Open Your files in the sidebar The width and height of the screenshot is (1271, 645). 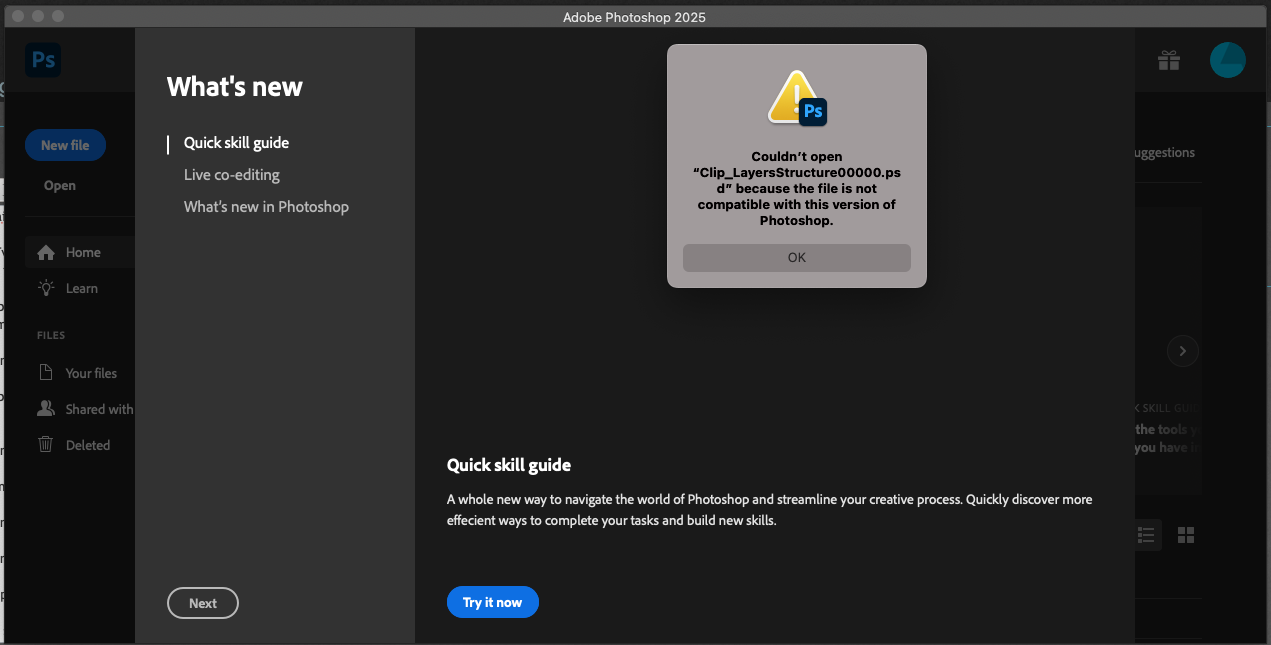(80, 373)
